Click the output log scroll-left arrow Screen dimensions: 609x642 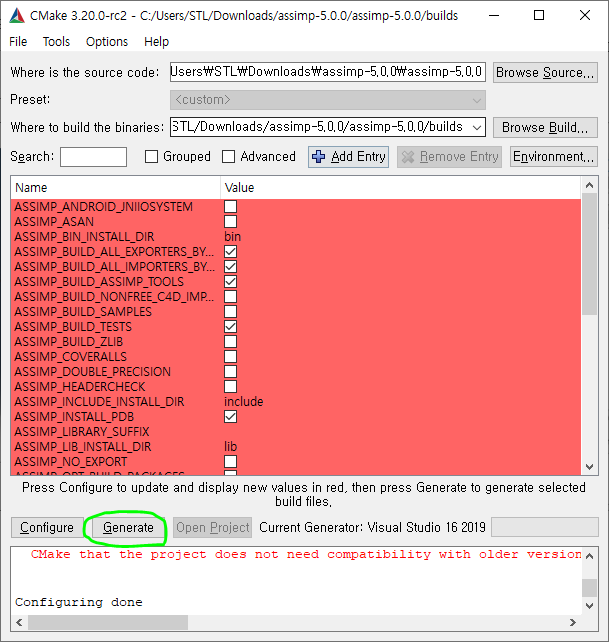pyautogui.click(x=19, y=622)
